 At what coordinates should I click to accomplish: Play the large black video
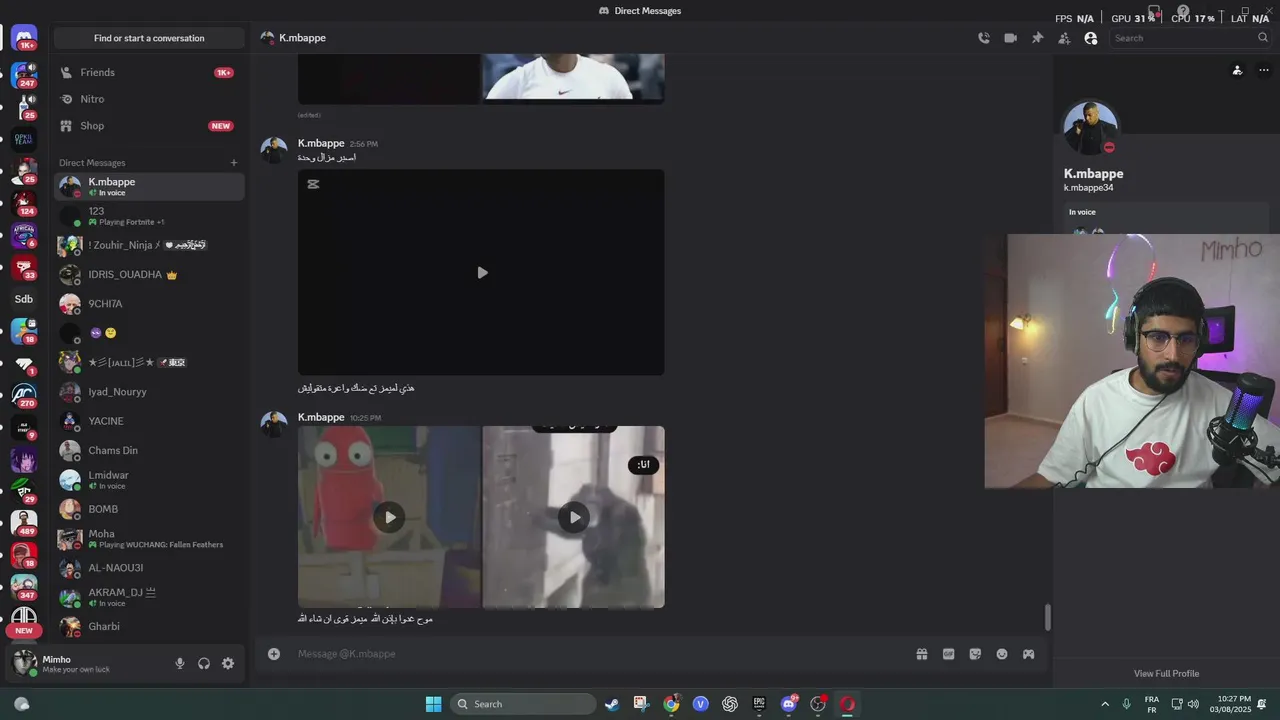coord(481,272)
